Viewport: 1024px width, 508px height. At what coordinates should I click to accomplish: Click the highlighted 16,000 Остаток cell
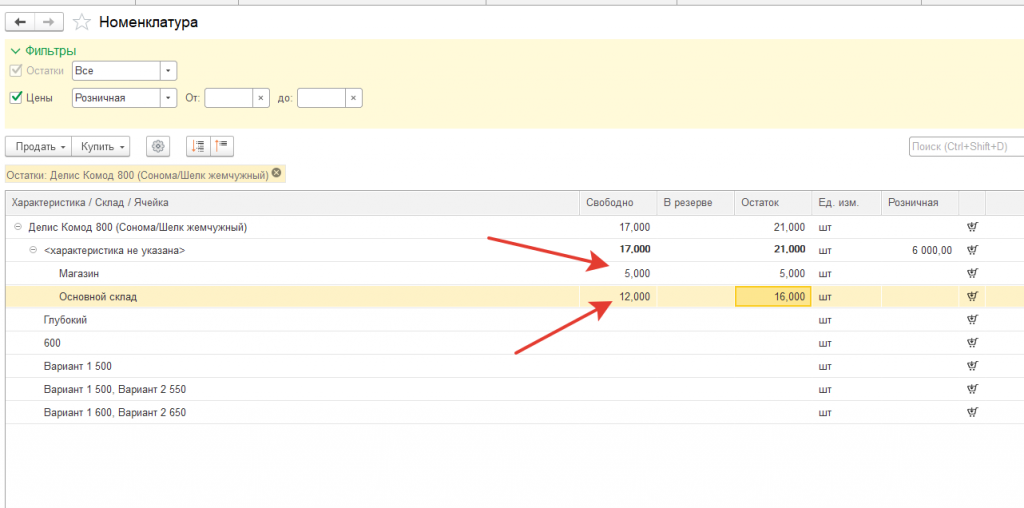coord(773,296)
